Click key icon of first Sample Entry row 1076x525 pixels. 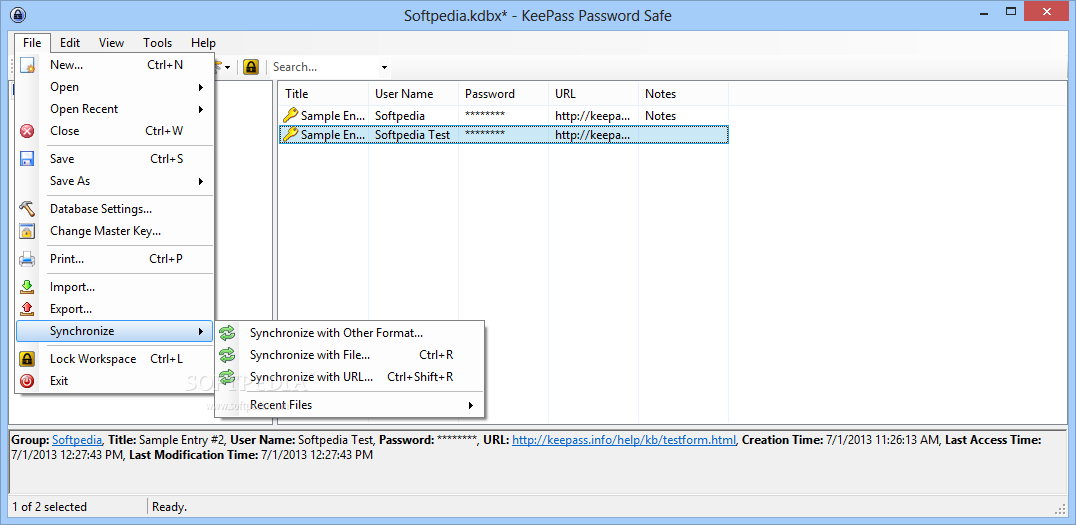(x=290, y=115)
